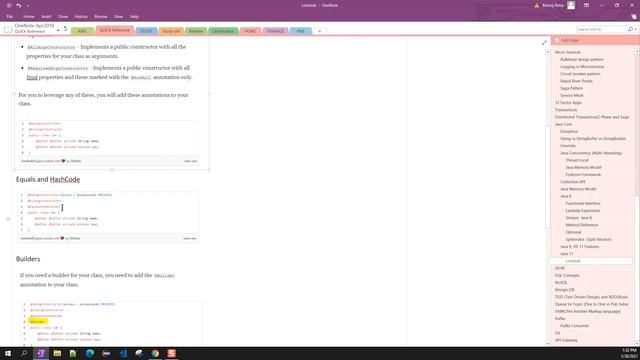Screen dimensions: 640x360
Task: Open the Circuit breaker pattern page
Action: point(580,74)
